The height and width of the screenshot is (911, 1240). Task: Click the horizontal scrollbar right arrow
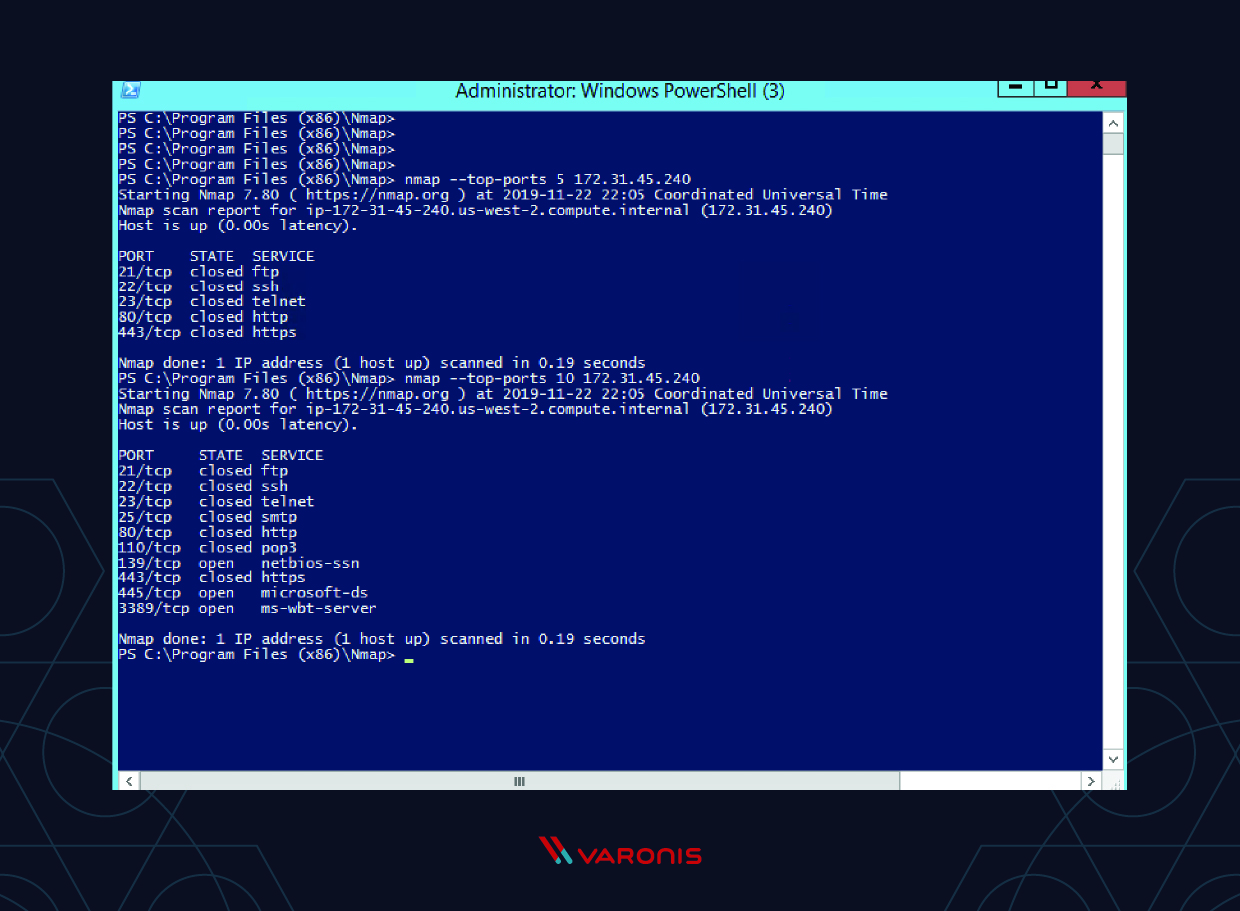[1091, 781]
